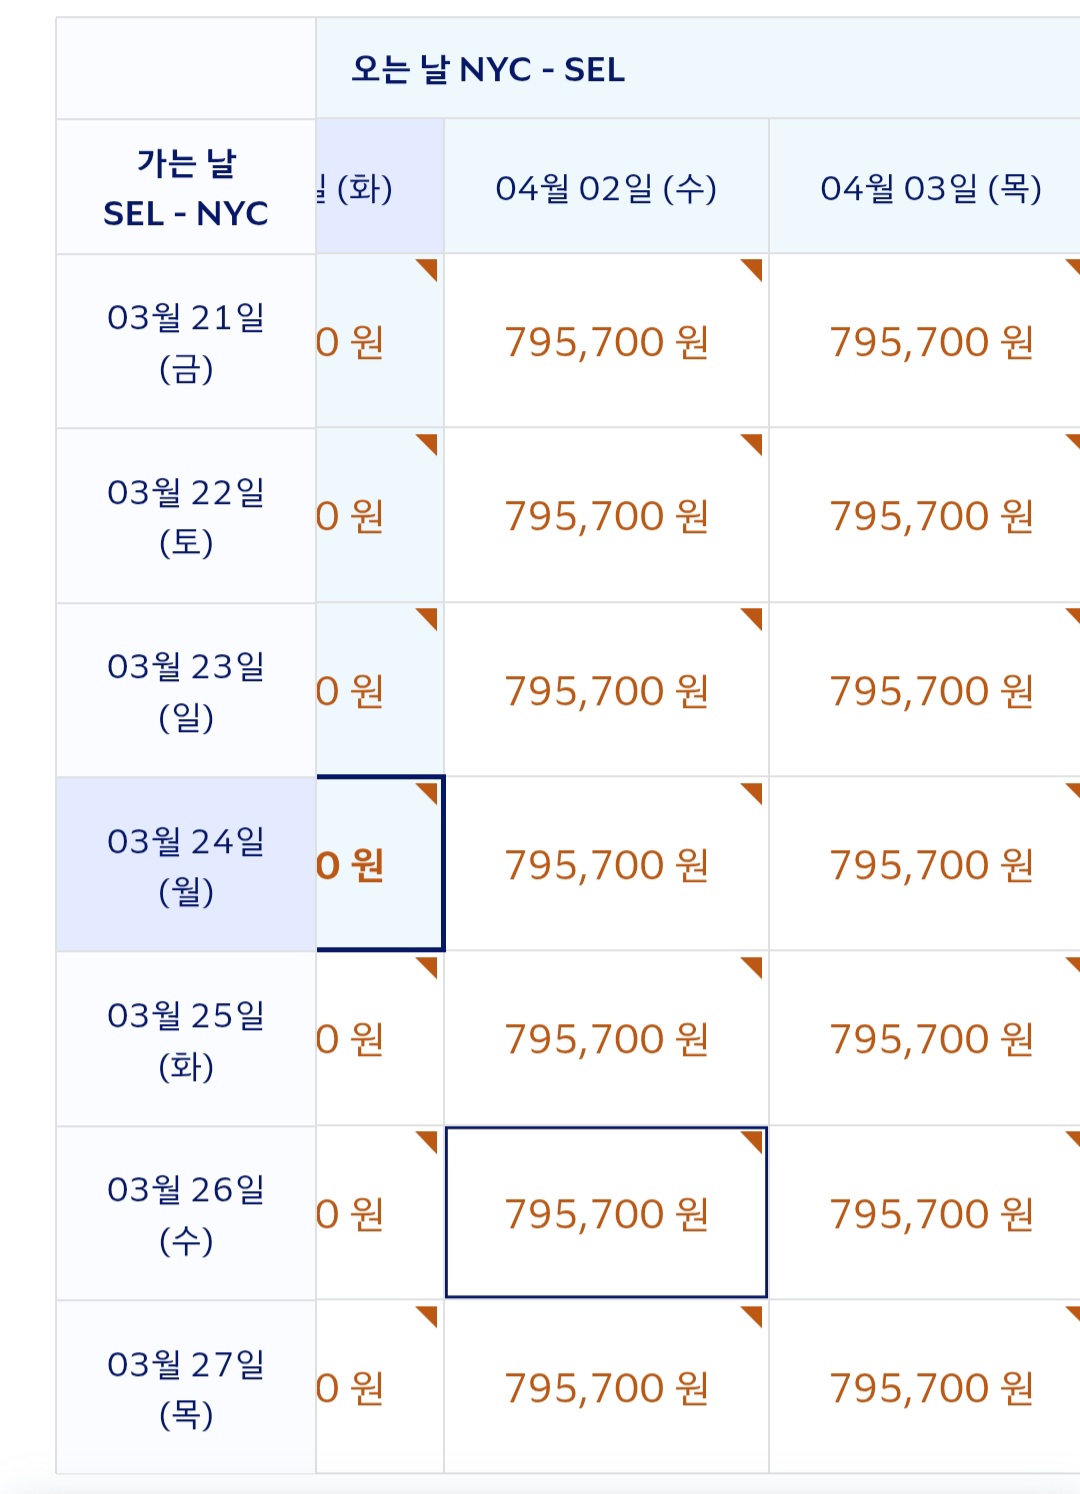Image resolution: width=1080 pixels, height=1494 pixels.
Task: Pick fare for 03월 22일 departure, 04월 03일 return
Action: [930, 516]
